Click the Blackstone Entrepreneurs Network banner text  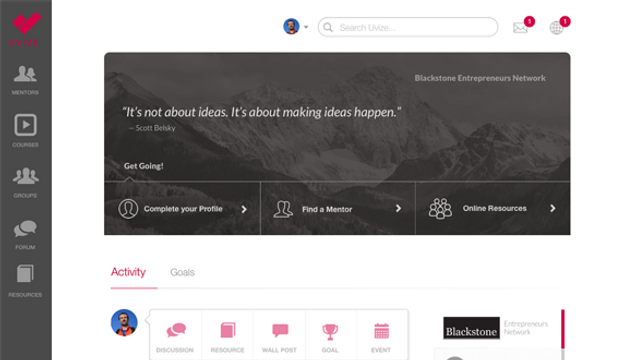tap(480, 78)
